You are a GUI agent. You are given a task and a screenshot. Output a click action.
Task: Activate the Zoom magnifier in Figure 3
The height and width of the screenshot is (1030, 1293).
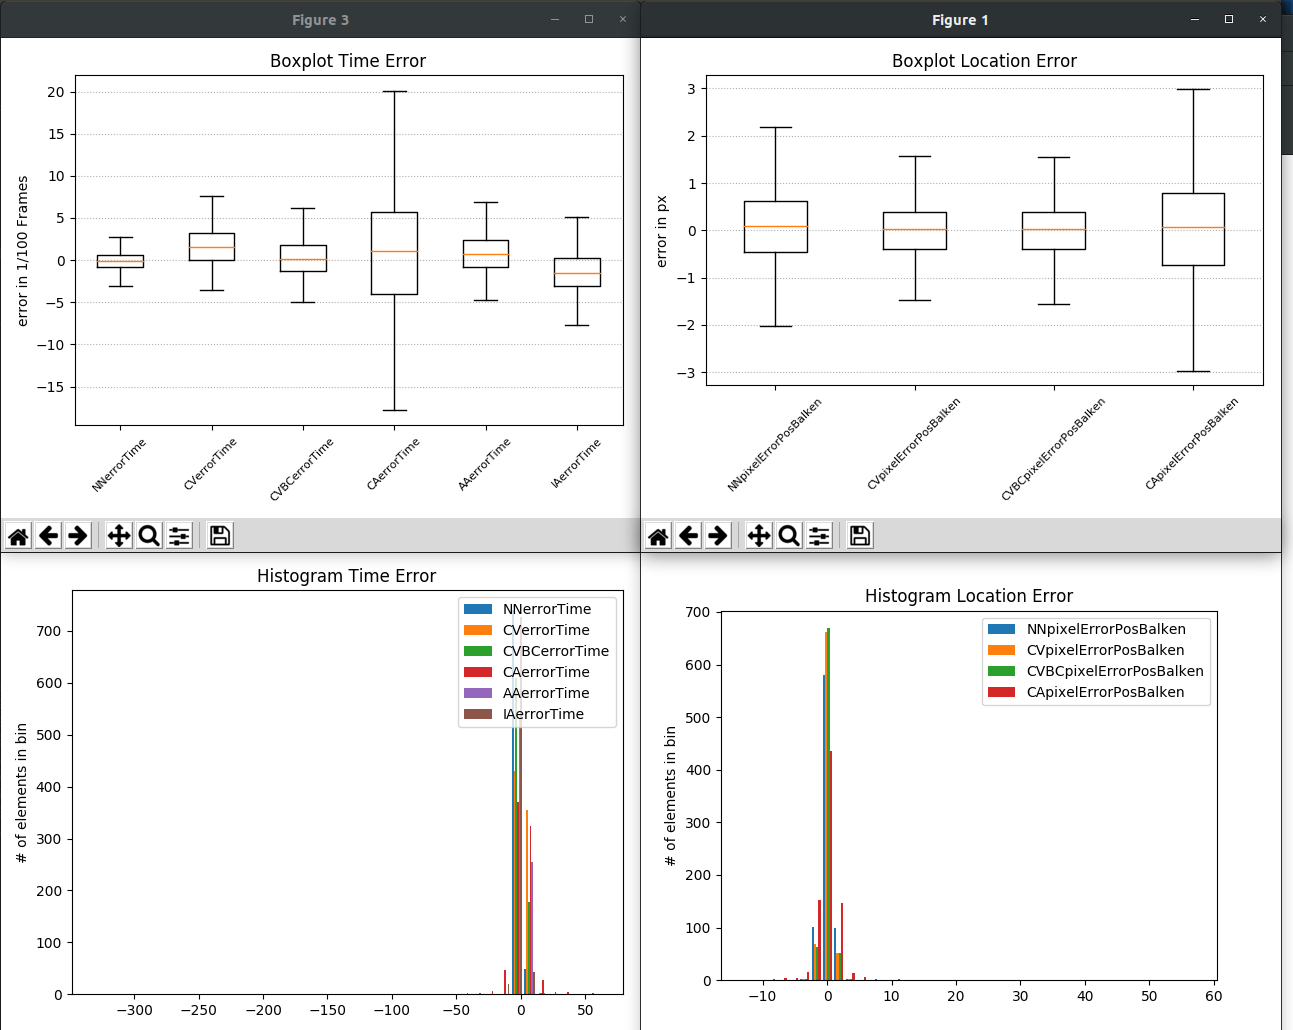tap(149, 536)
